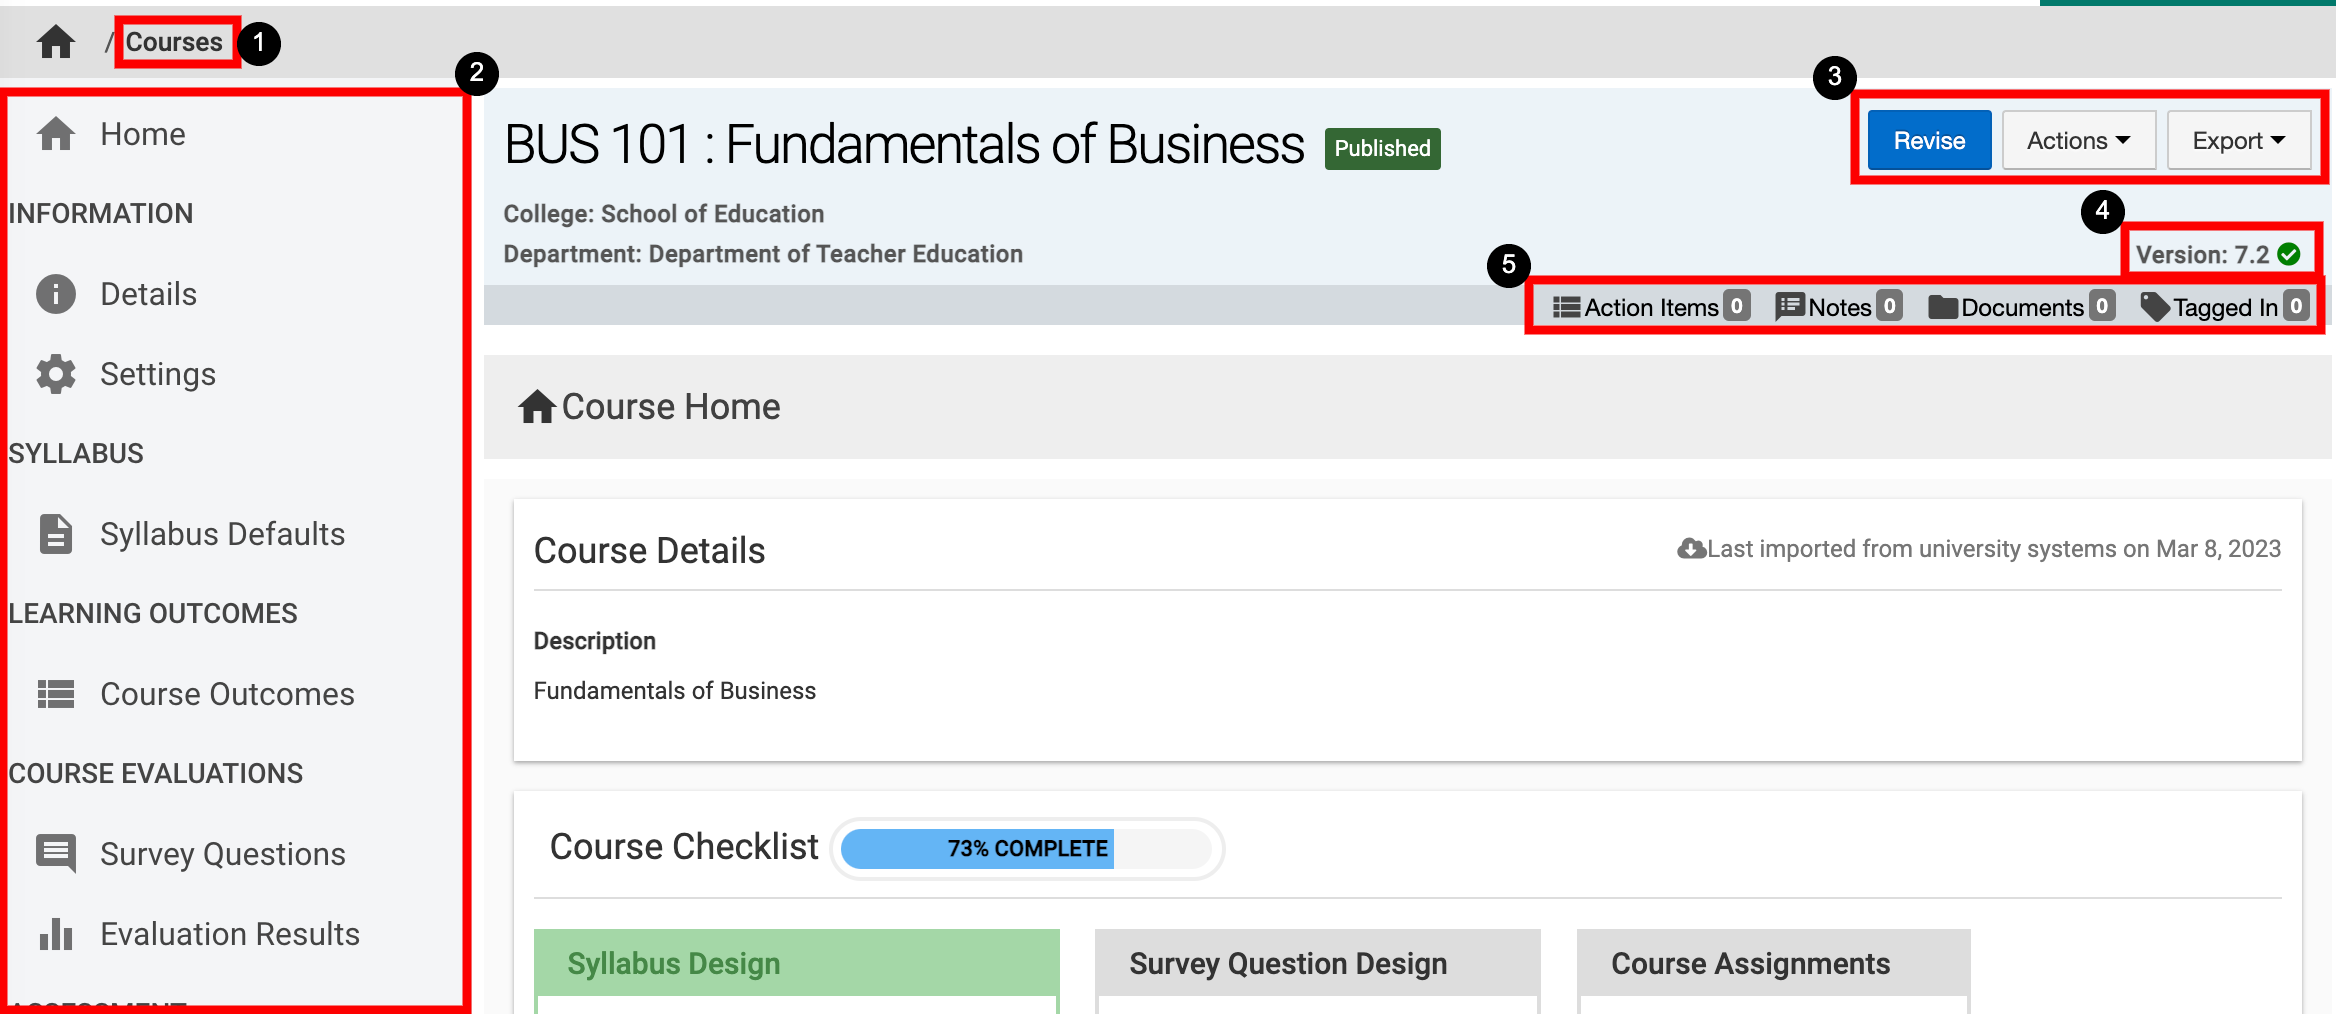Open the Documents folder icon
Image resolution: width=2336 pixels, height=1014 pixels.
pos(1942,307)
